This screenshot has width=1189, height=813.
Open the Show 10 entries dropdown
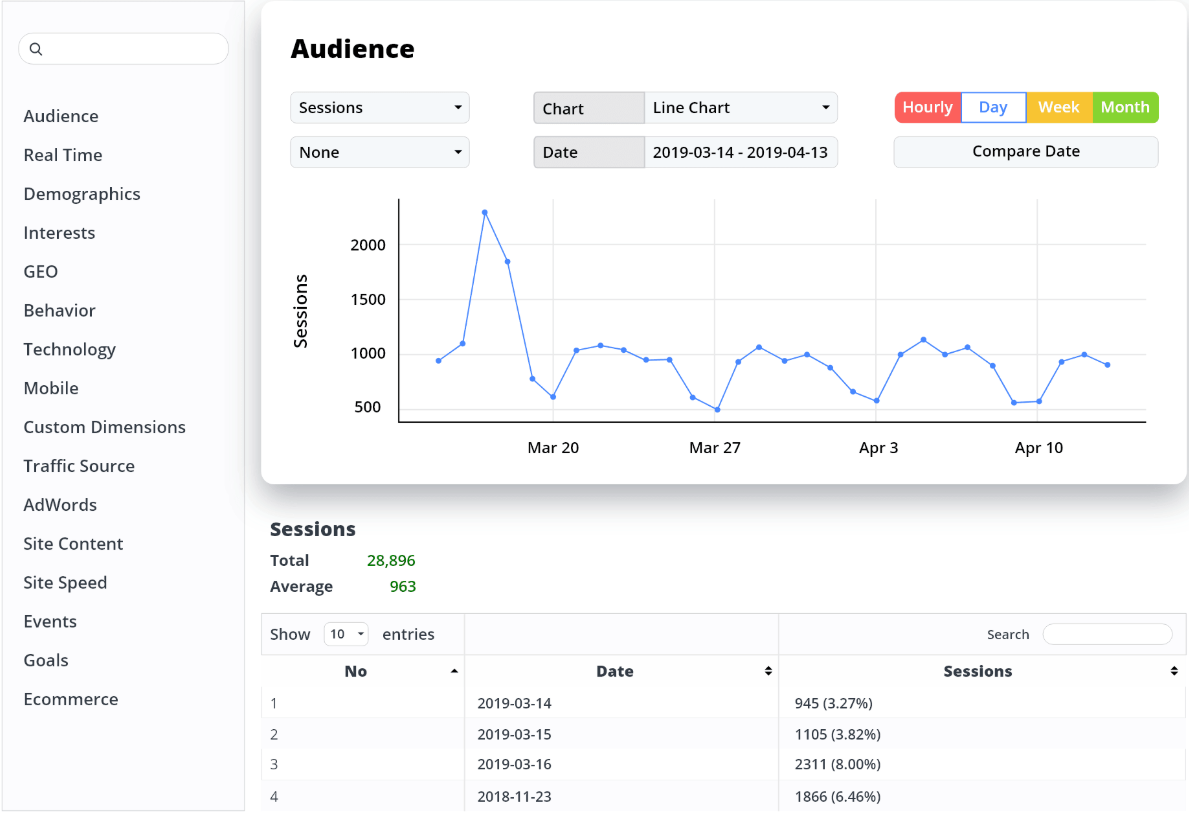pos(346,634)
